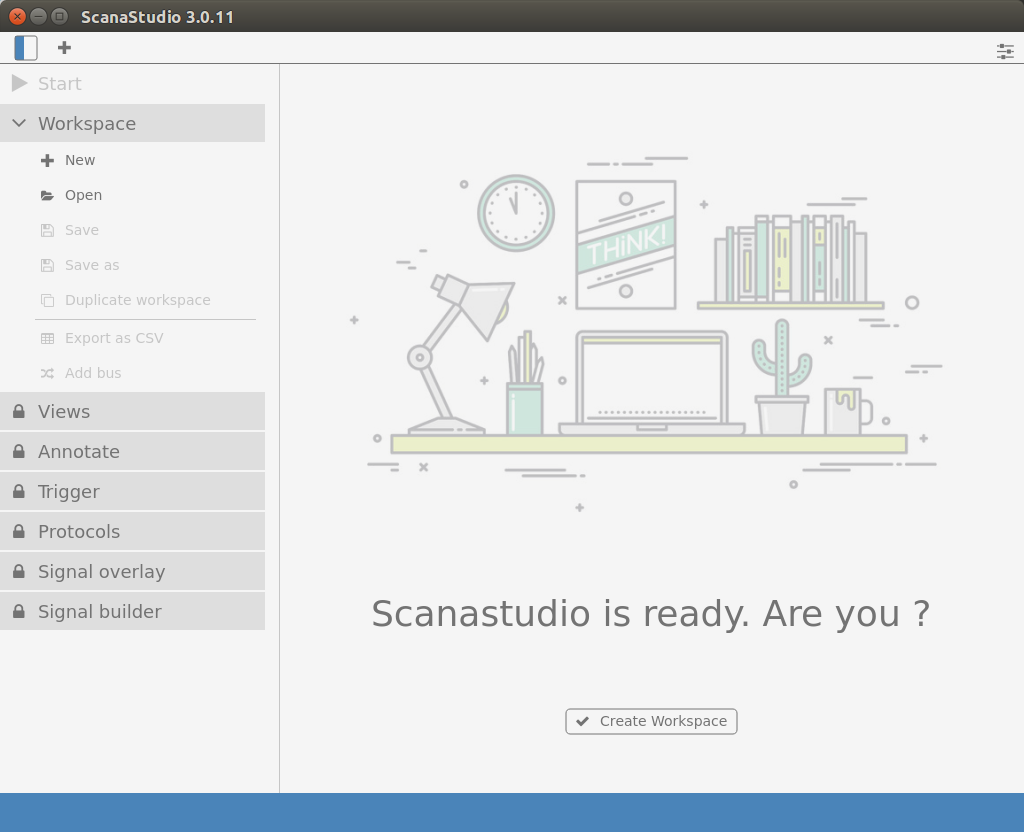
Task: Click the Start play icon
Action: [20, 84]
